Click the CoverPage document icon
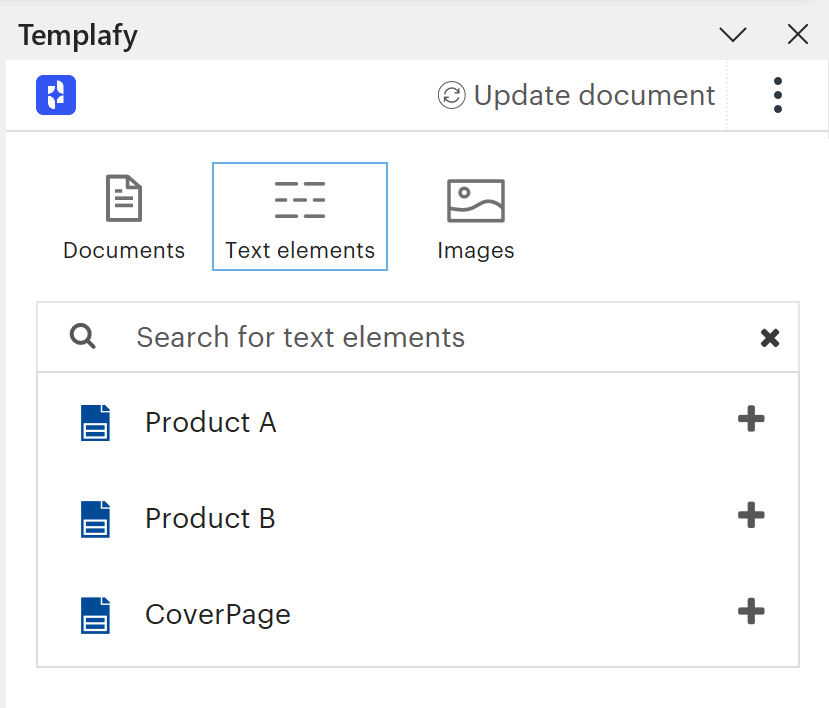 point(95,615)
